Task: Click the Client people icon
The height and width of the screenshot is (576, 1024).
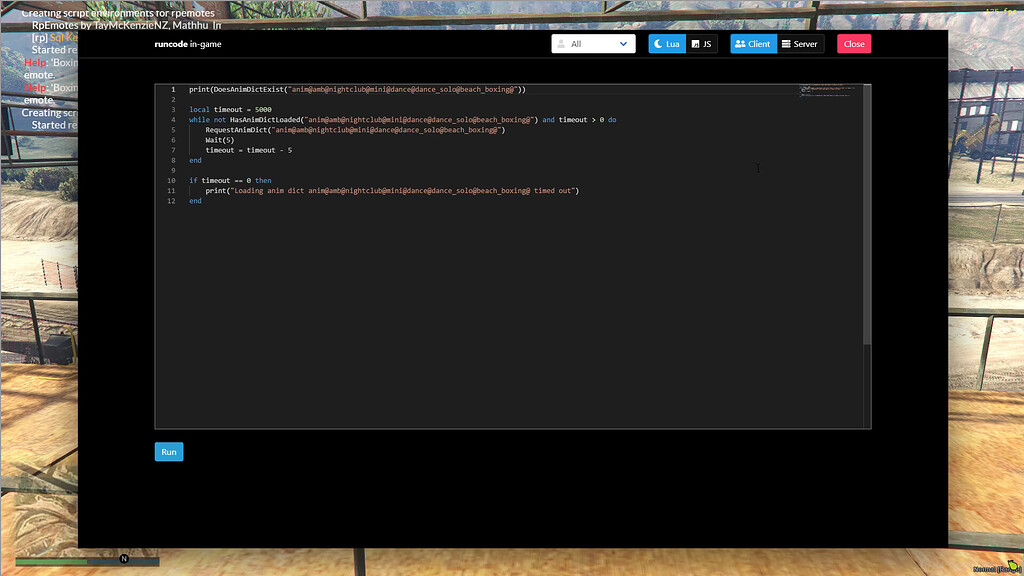Action: tap(740, 44)
